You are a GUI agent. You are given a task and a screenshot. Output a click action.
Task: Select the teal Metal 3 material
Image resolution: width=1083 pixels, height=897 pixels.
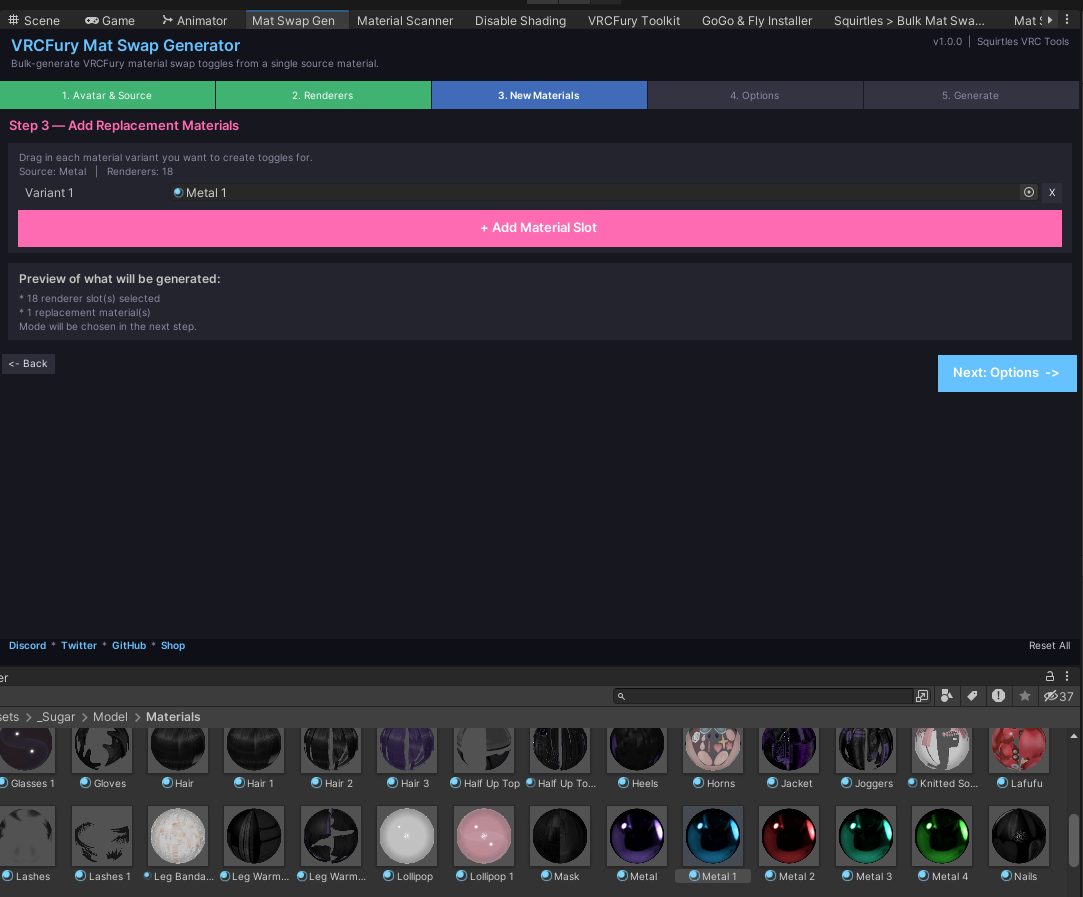click(x=866, y=844)
